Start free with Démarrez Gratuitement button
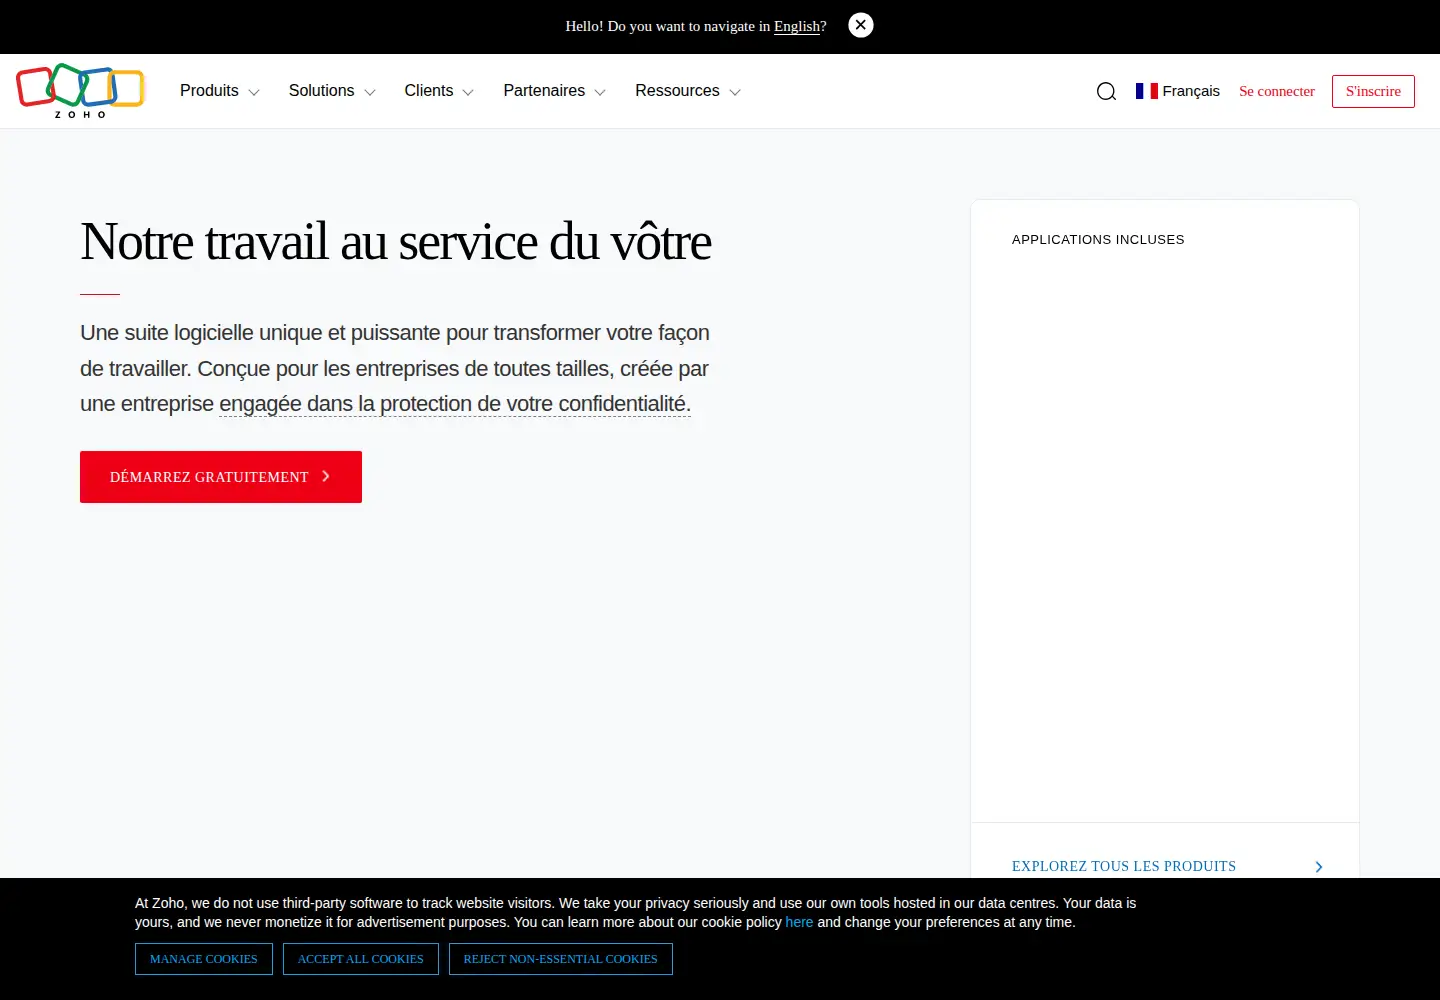 (x=221, y=477)
